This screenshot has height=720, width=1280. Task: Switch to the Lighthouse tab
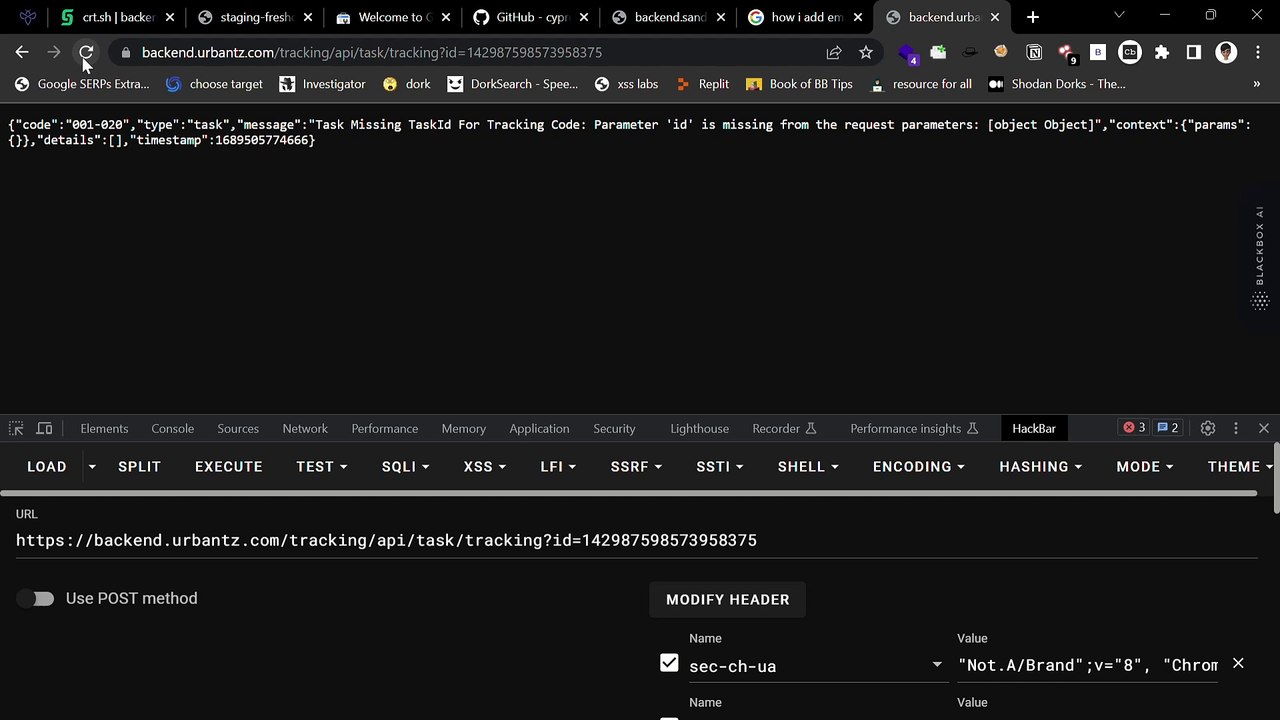click(699, 428)
